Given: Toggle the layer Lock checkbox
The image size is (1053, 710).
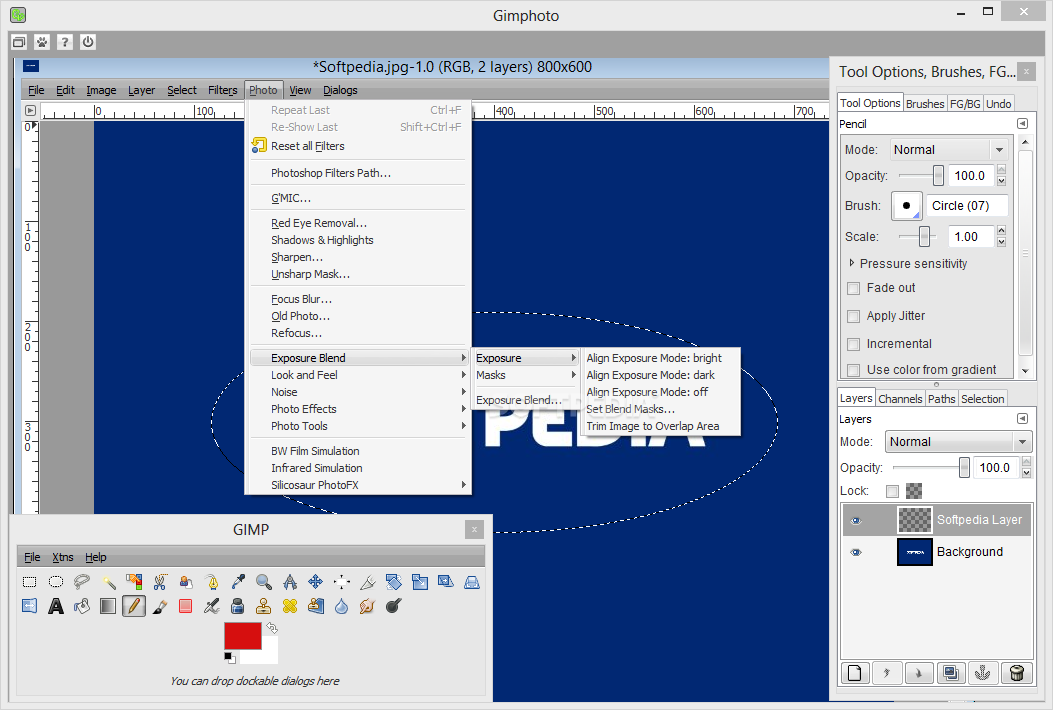Looking at the screenshot, I should [x=892, y=491].
